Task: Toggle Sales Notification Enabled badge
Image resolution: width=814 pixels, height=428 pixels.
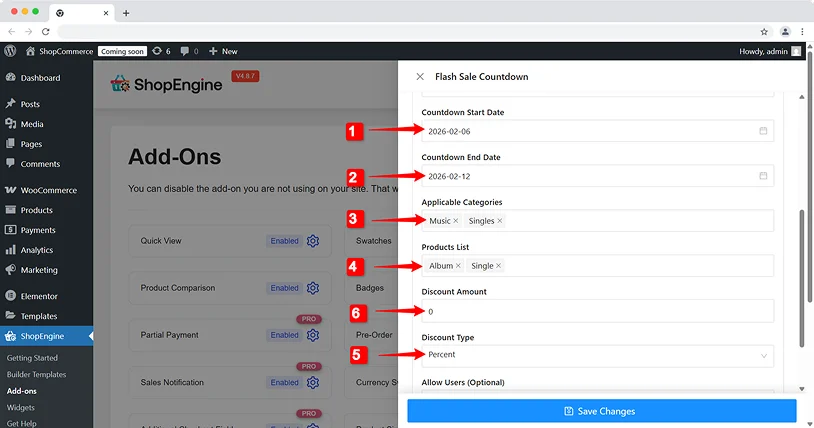Action: [x=284, y=382]
